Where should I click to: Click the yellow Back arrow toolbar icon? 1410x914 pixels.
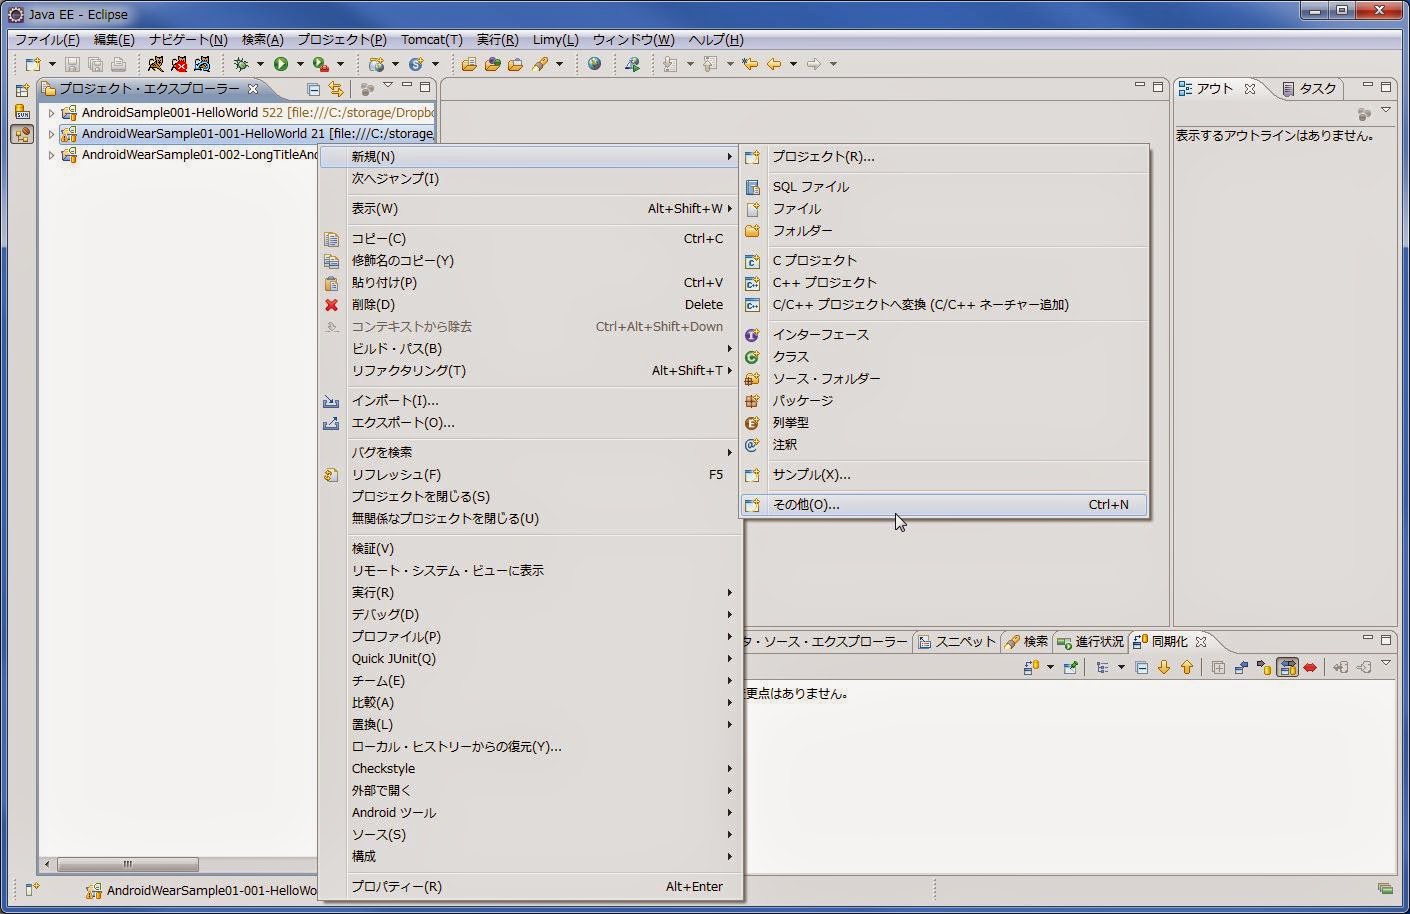(774, 64)
